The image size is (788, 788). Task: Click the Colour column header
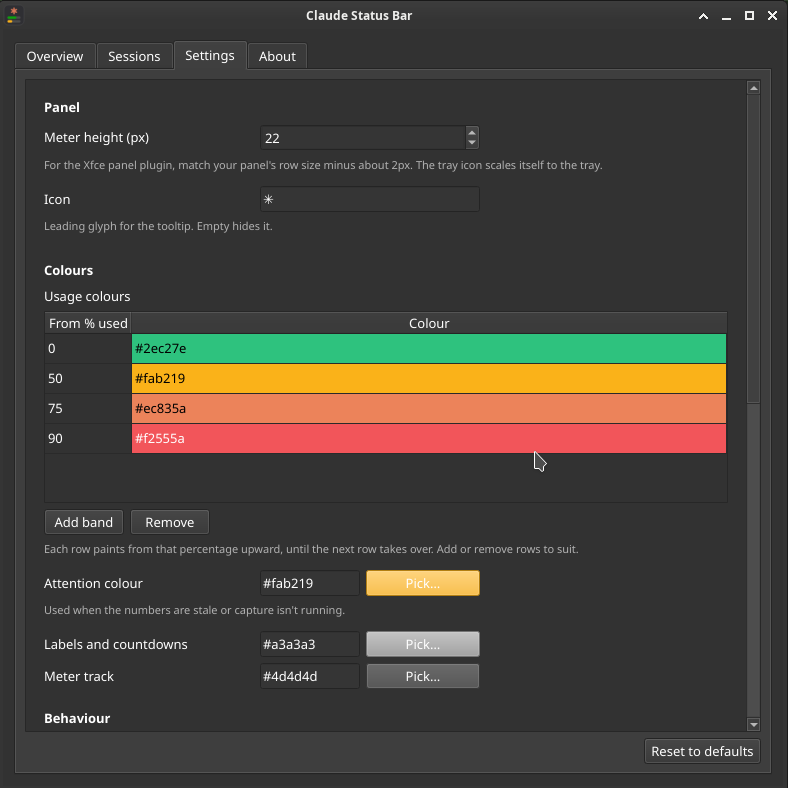pyautogui.click(x=429, y=323)
